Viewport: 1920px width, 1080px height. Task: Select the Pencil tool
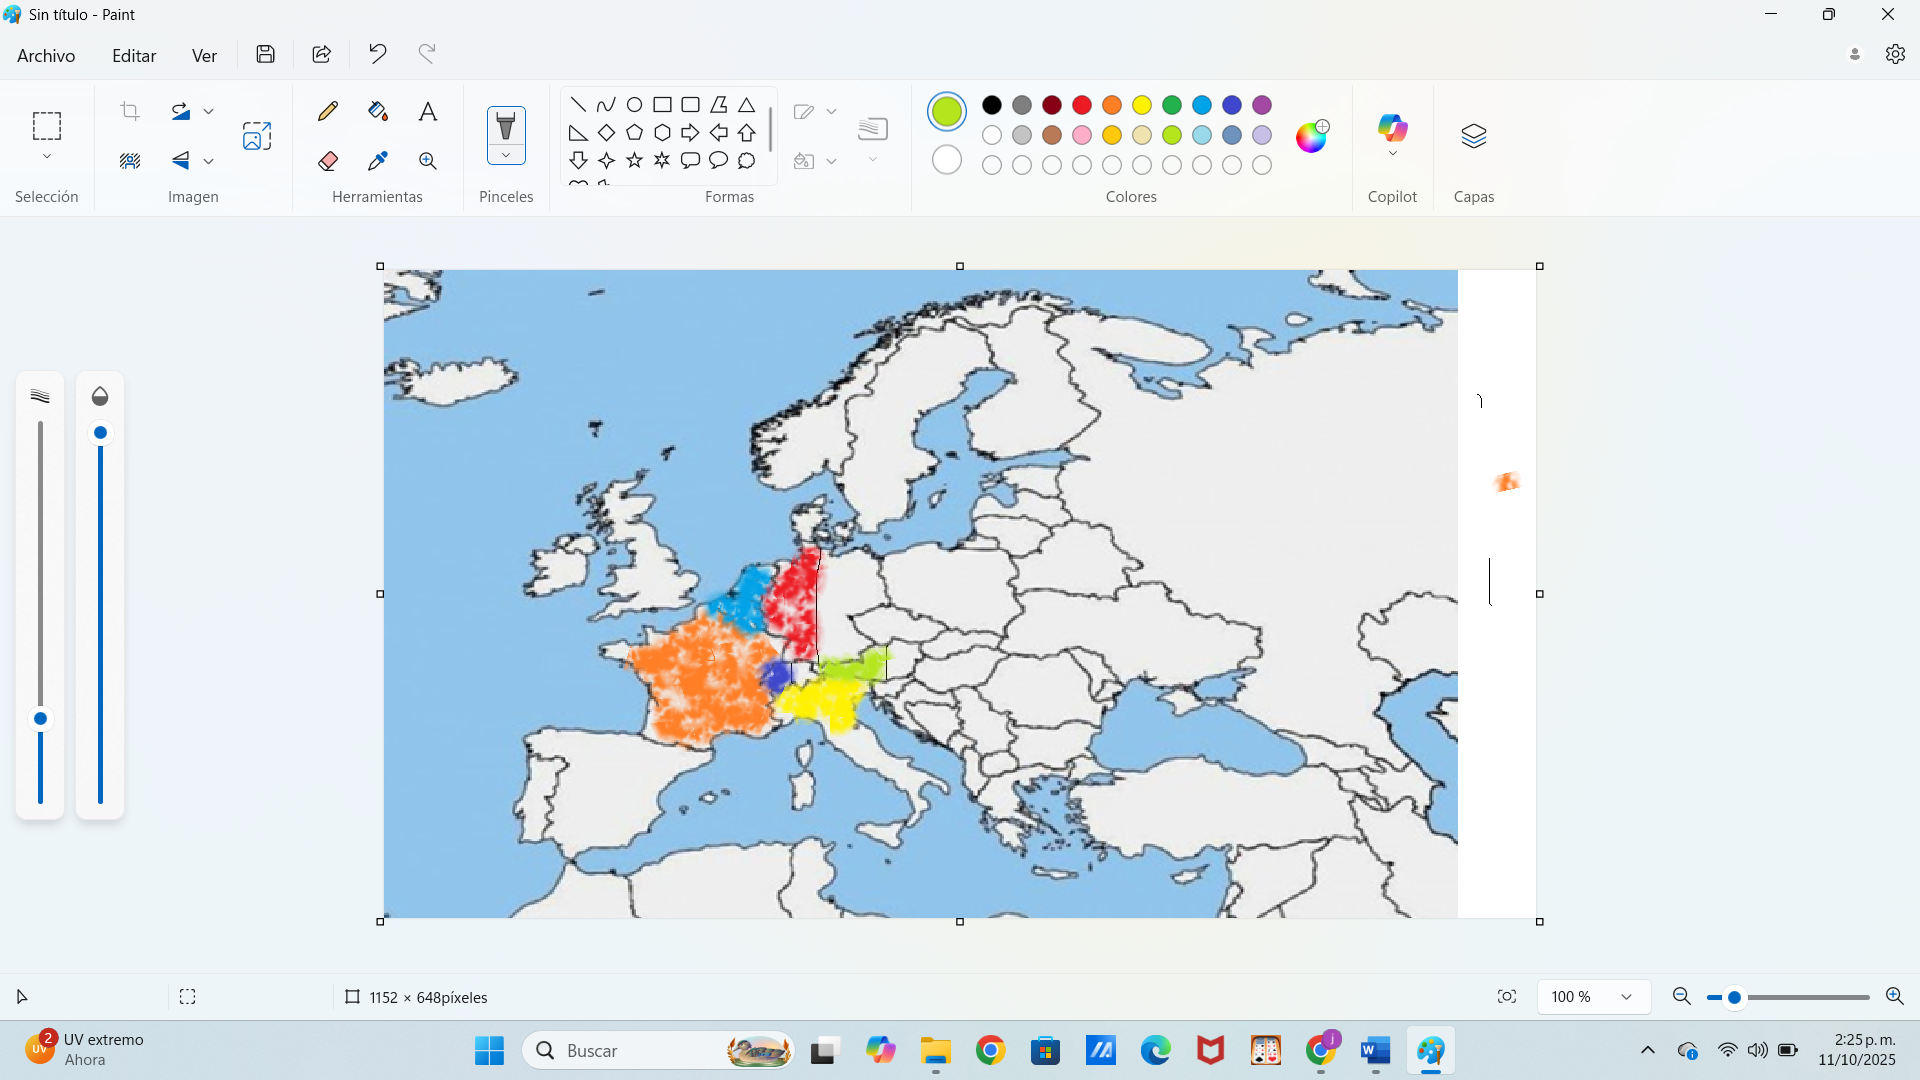[x=328, y=111]
